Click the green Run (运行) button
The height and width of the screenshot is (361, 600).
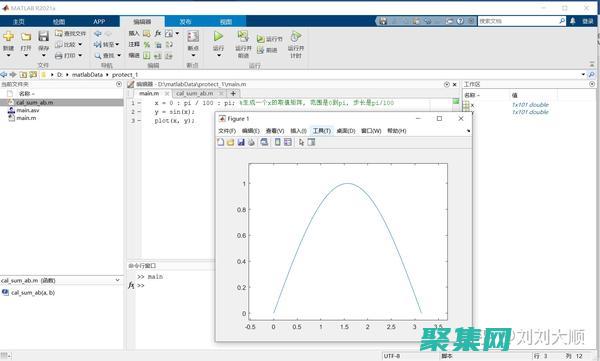(x=218, y=36)
